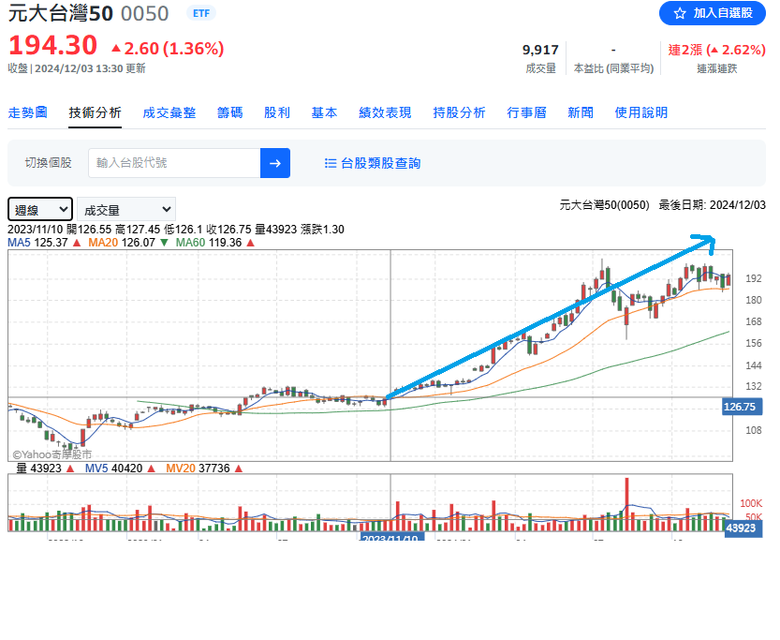Open the 台股類股查詢 link

click(x=373, y=163)
